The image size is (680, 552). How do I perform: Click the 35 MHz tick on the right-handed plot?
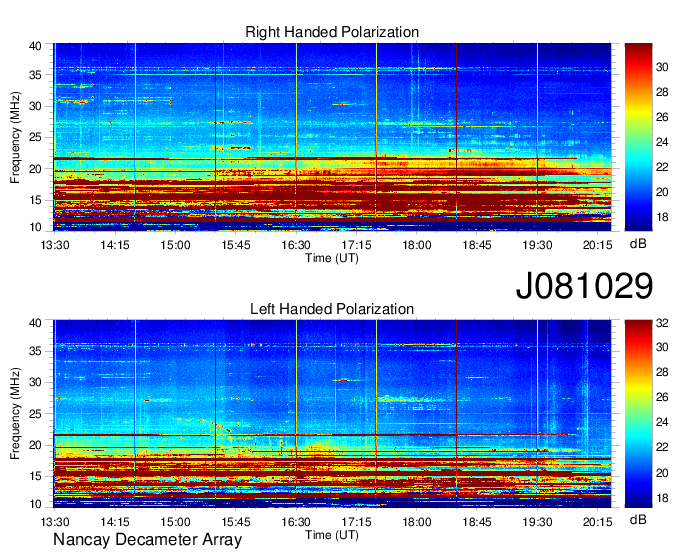[35, 75]
